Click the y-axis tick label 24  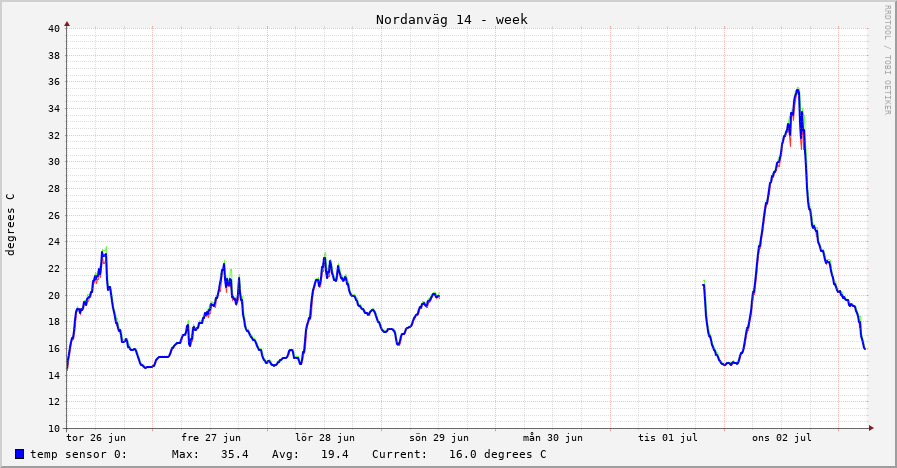[x=54, y=242]
